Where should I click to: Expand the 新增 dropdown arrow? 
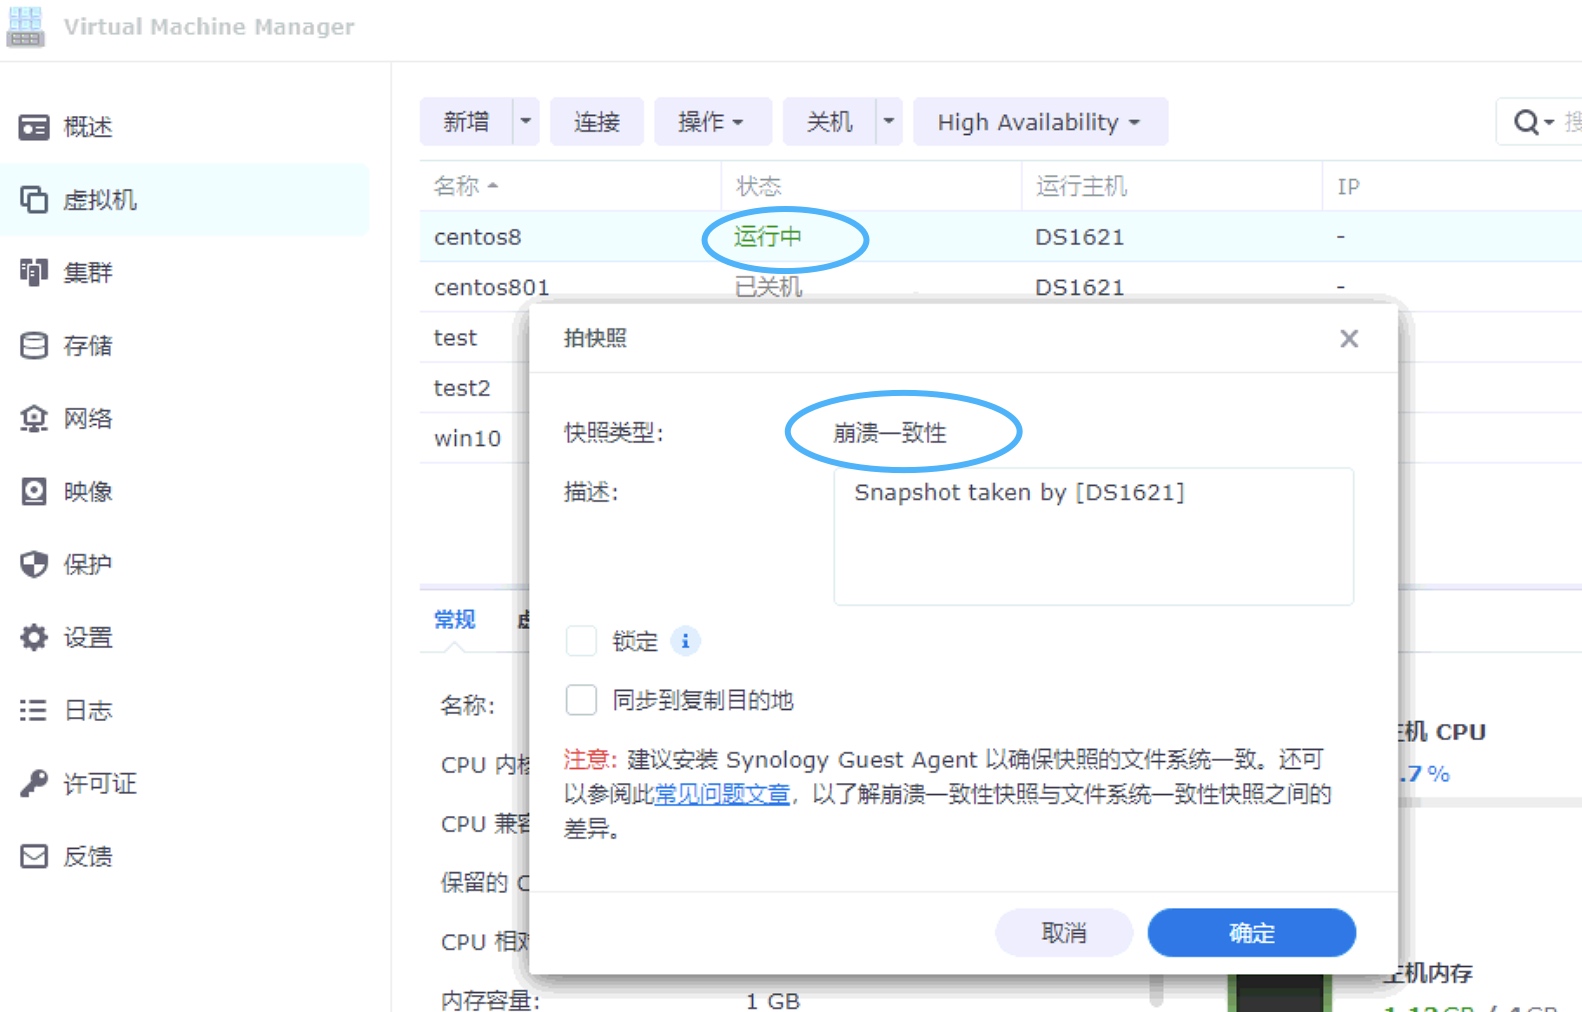coord(526,122)
